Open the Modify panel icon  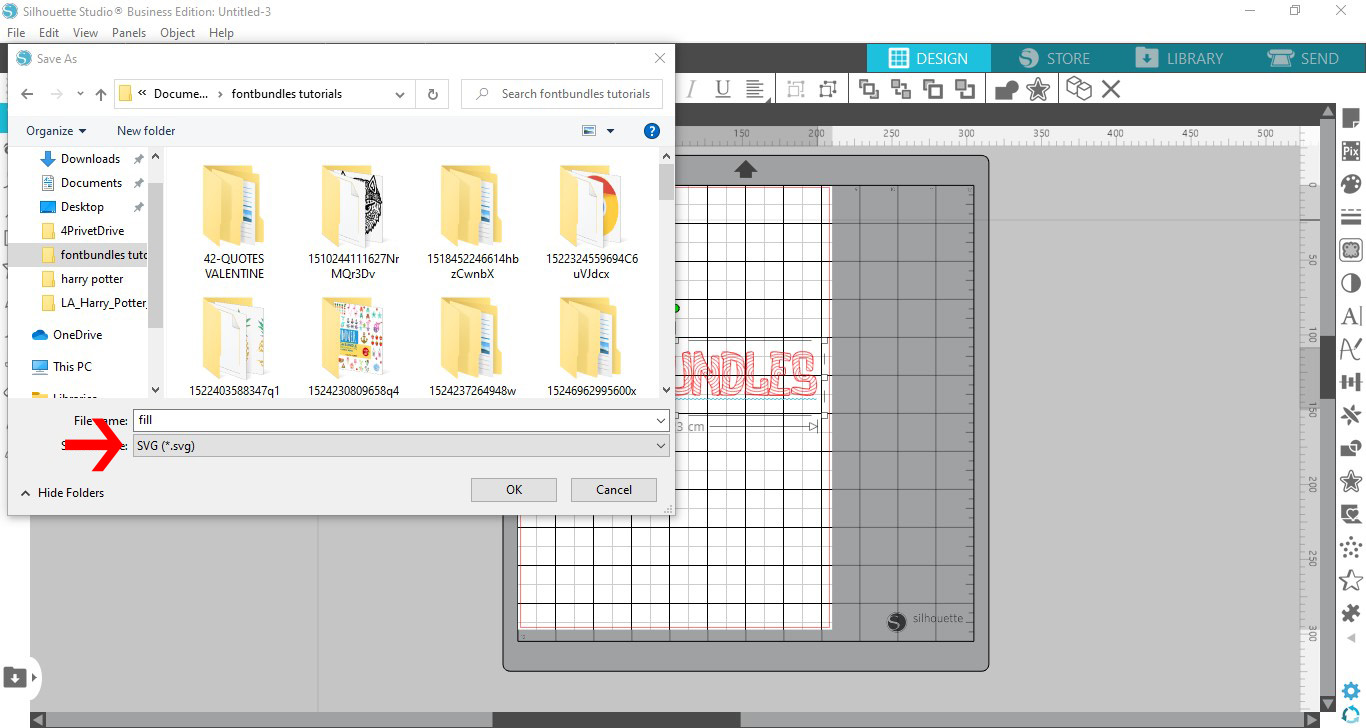[x=1351, y=448]
